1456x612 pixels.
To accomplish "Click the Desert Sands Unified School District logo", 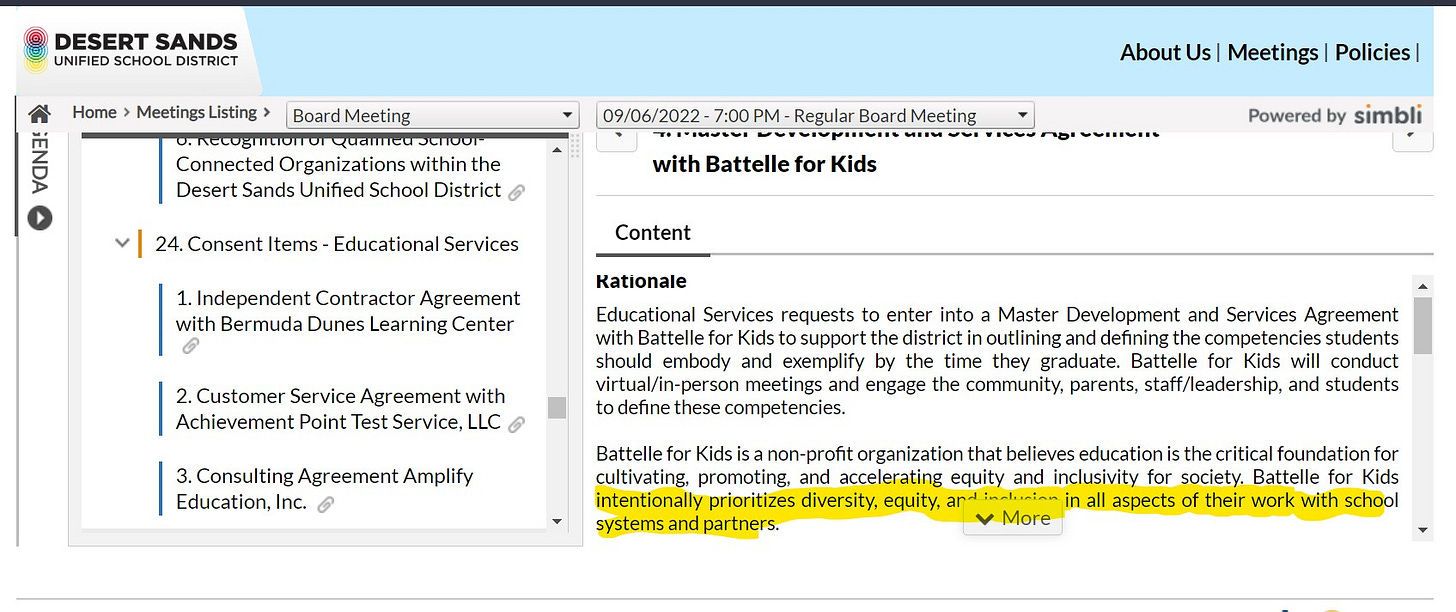I will 130,51.
